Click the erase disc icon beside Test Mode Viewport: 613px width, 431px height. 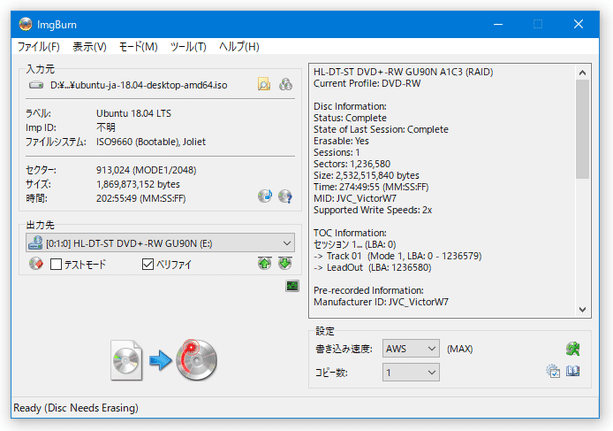[x=36, y=264]
